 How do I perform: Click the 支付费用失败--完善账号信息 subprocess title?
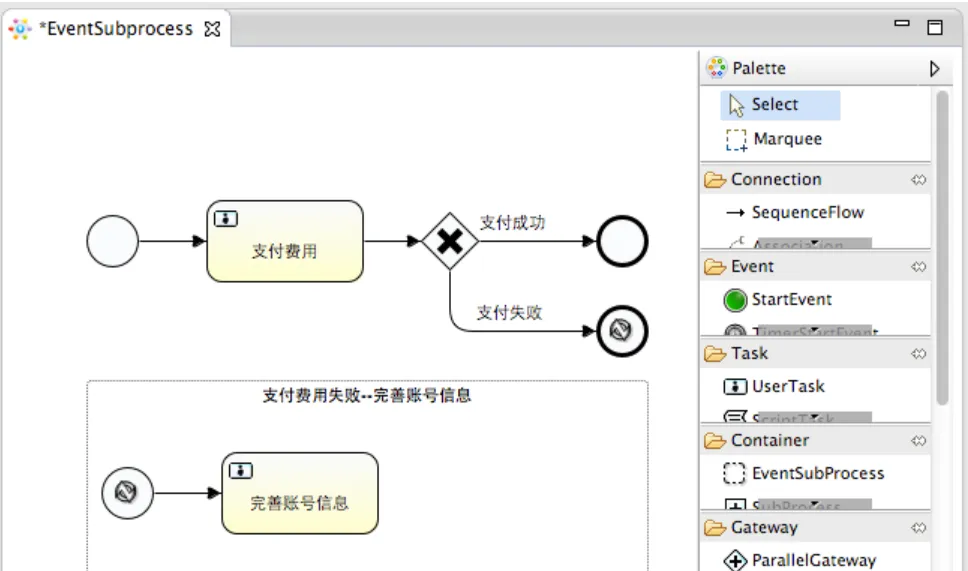(x=367, y=396)
